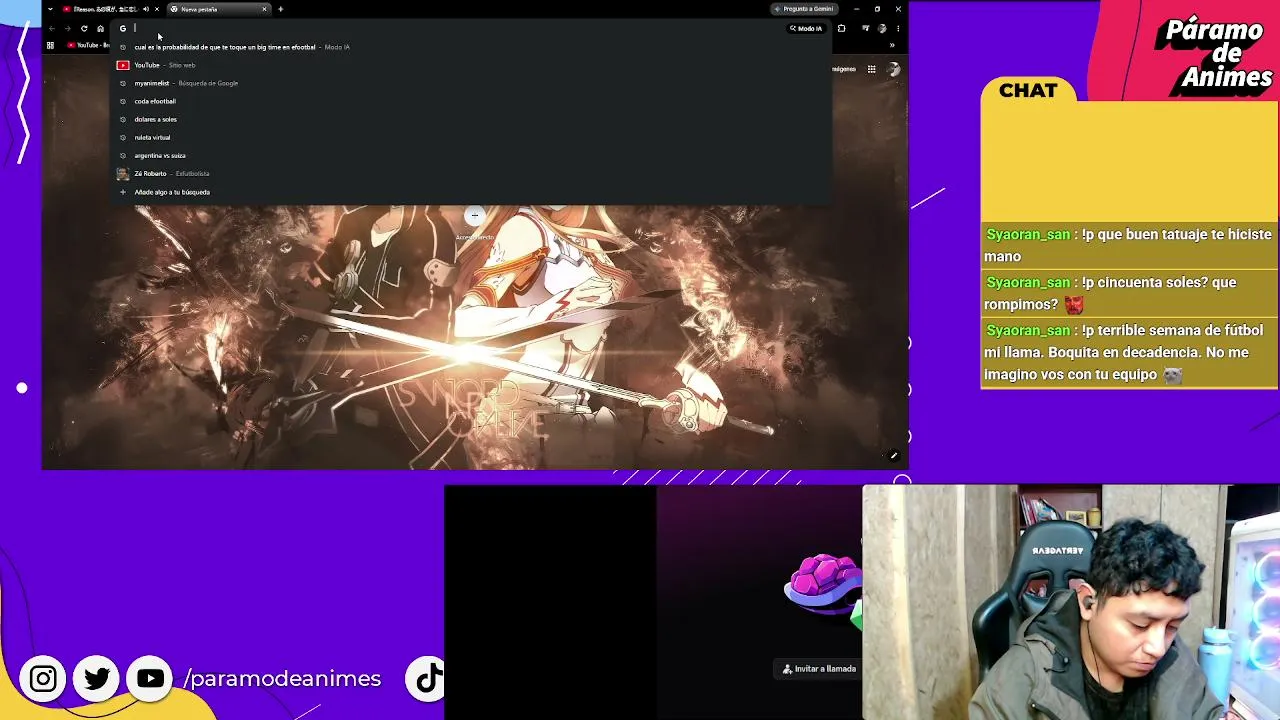Image resolution: width=1280 pixels, height=720 pixels.
Task: Pick the myanimelist search suggestion
Action: [471, 83]
